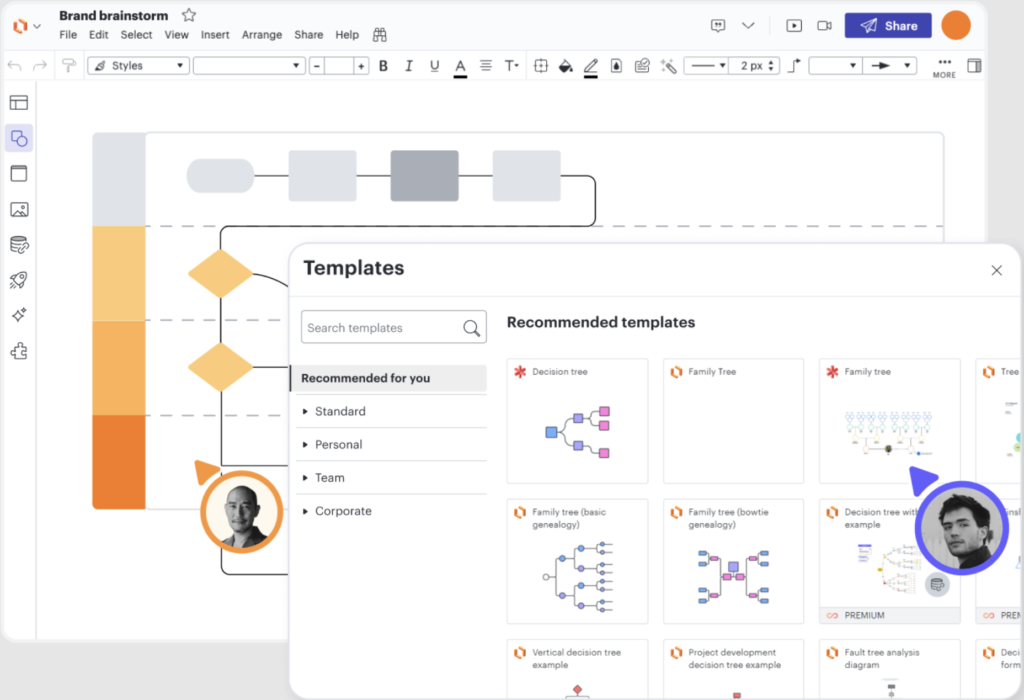The image size is (1024, 700).
Task: Decrease font size with minus button
Action: [317, 66]
